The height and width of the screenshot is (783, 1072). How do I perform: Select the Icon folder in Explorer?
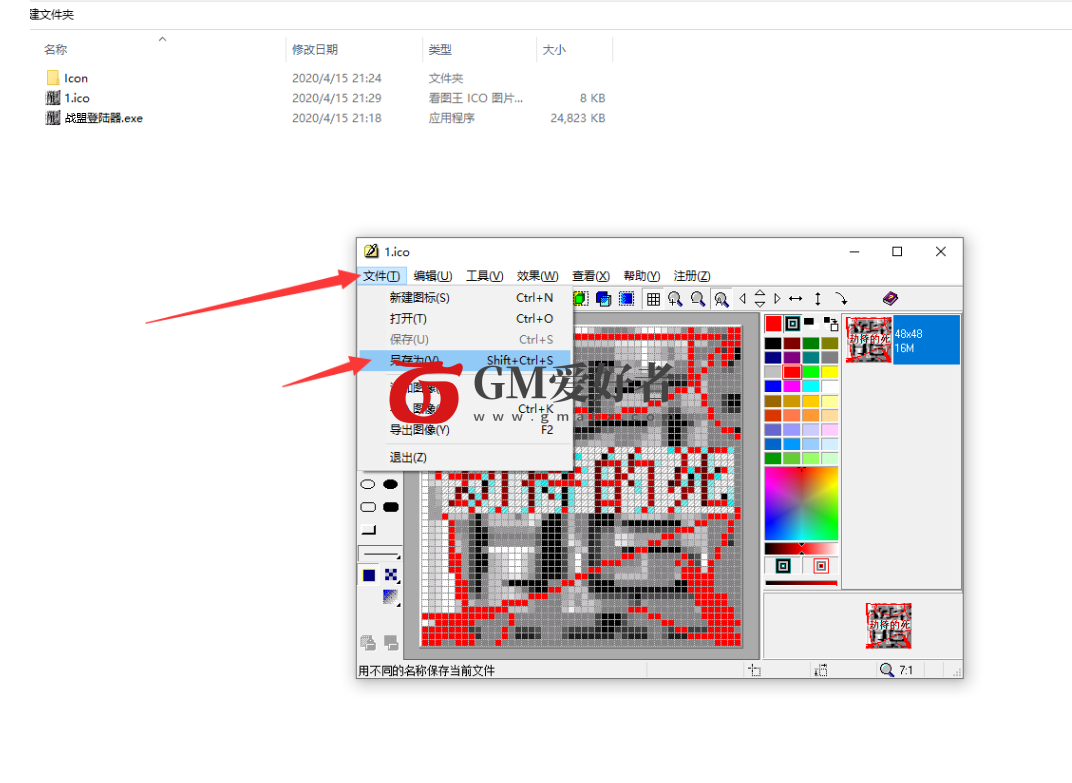point(67,78)
